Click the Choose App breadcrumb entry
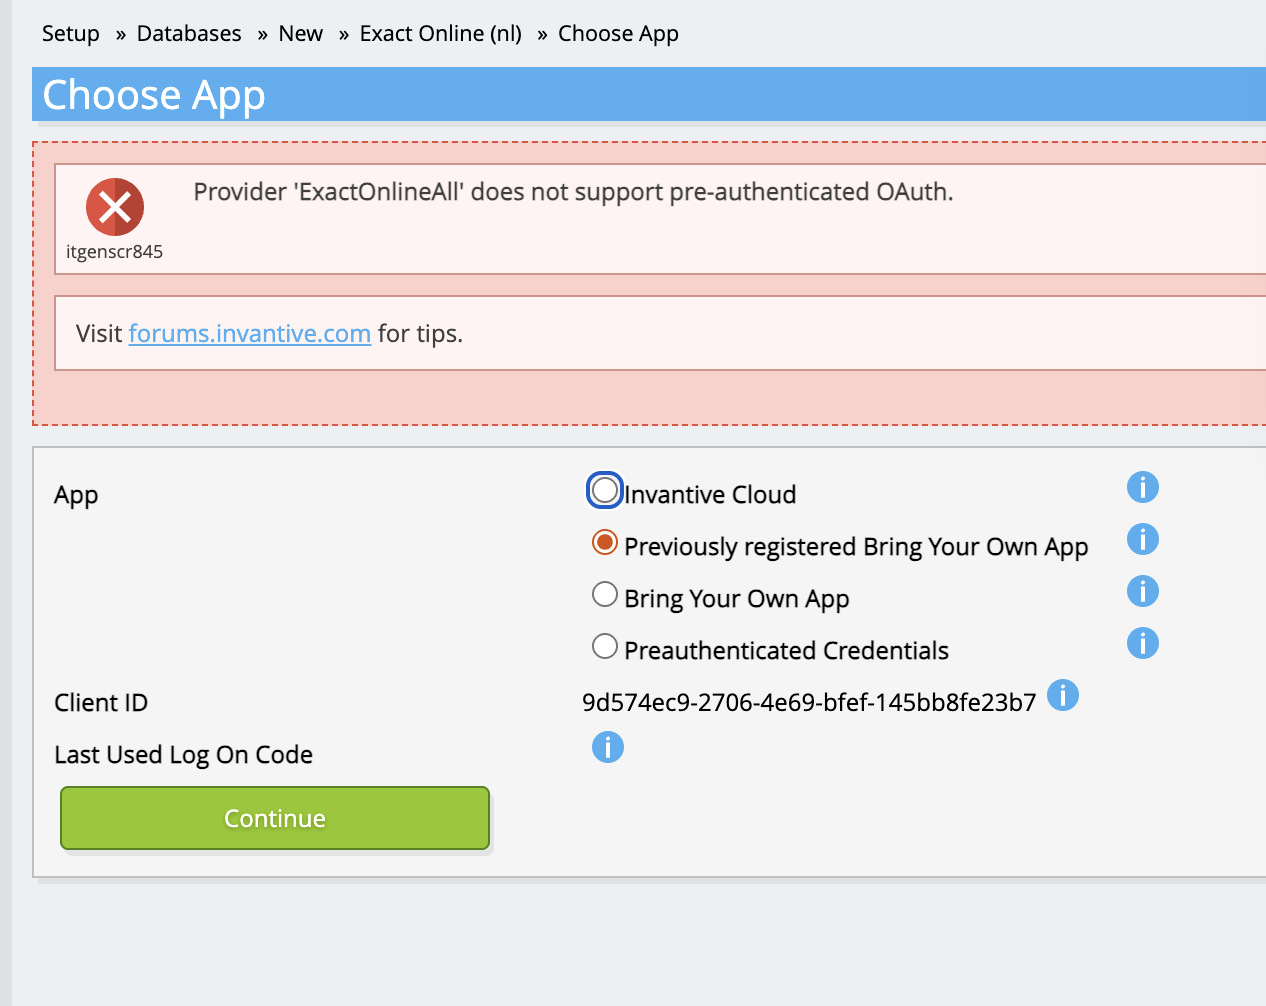This screenshot has height=1006, width=1266. [x=618, y=34]
